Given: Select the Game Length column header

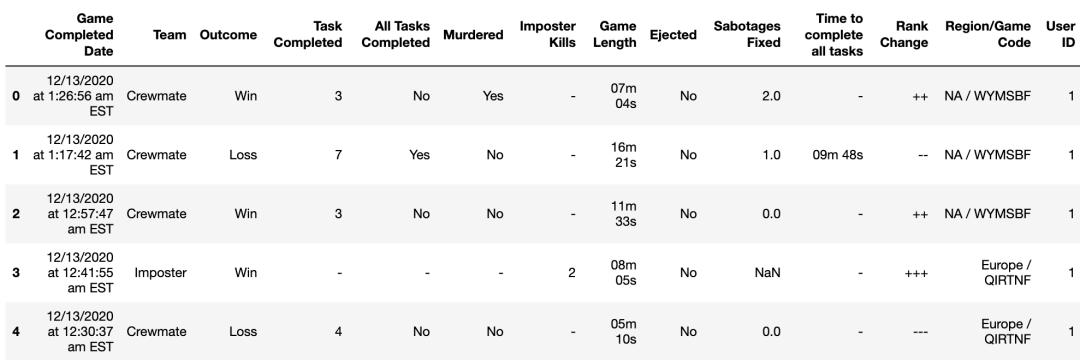Looking at the screenshot, I should 618,34.
